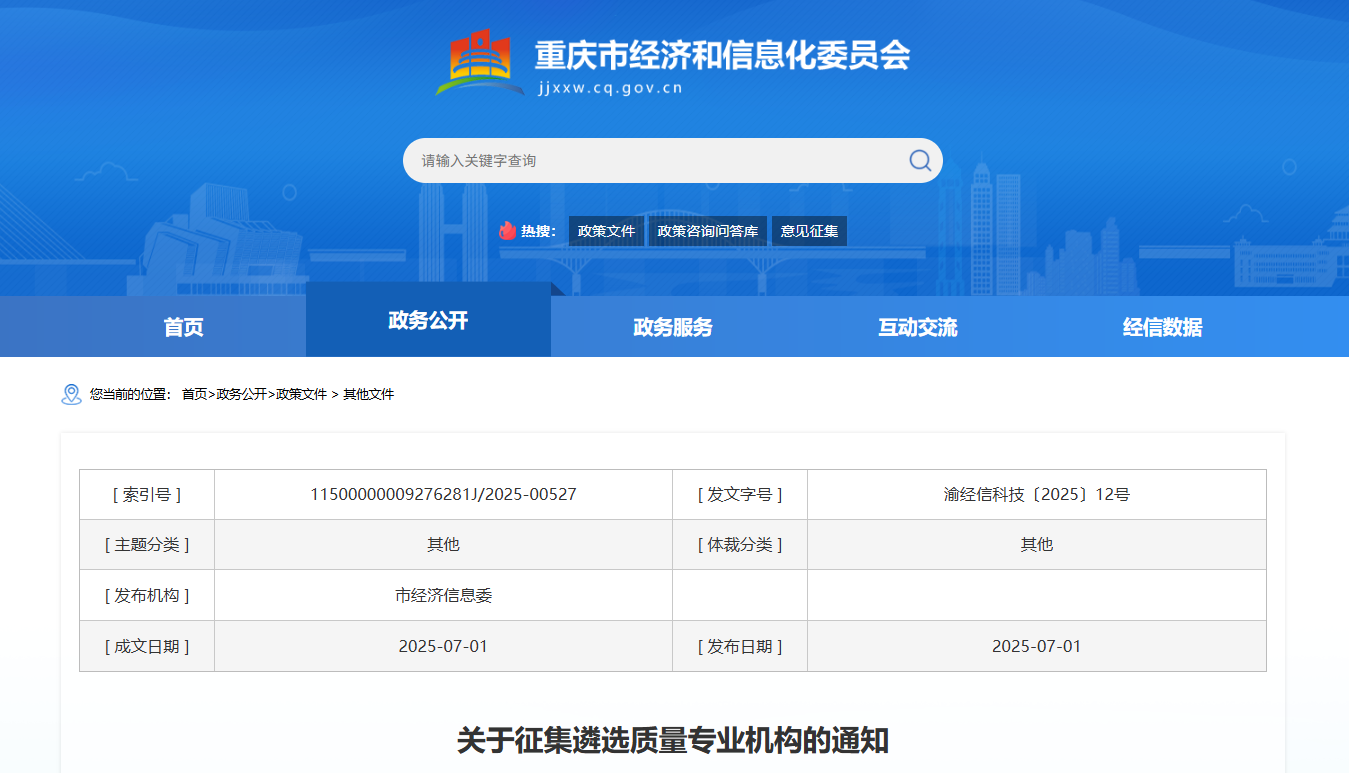Click 首页 in the breadcrumb trail
This screenshot has width=1349, height=773.
point(194,394)
